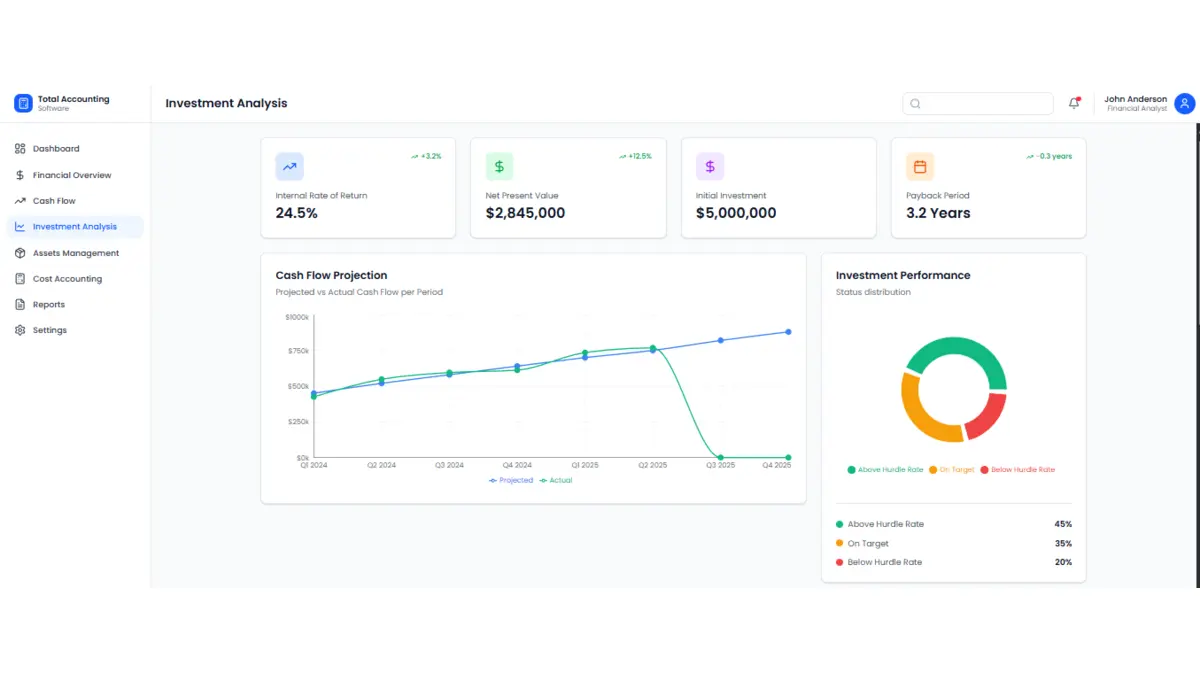Toggle the Actual series in chart legend
Screen dimensions: 1200x675
point(556,481)
